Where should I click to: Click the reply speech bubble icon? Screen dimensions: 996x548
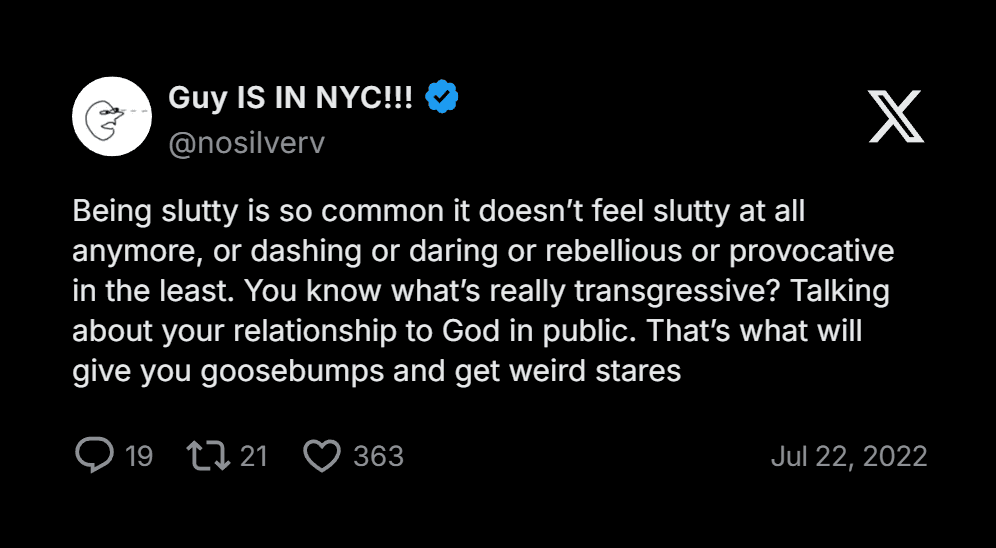click(x=94, y=456)
